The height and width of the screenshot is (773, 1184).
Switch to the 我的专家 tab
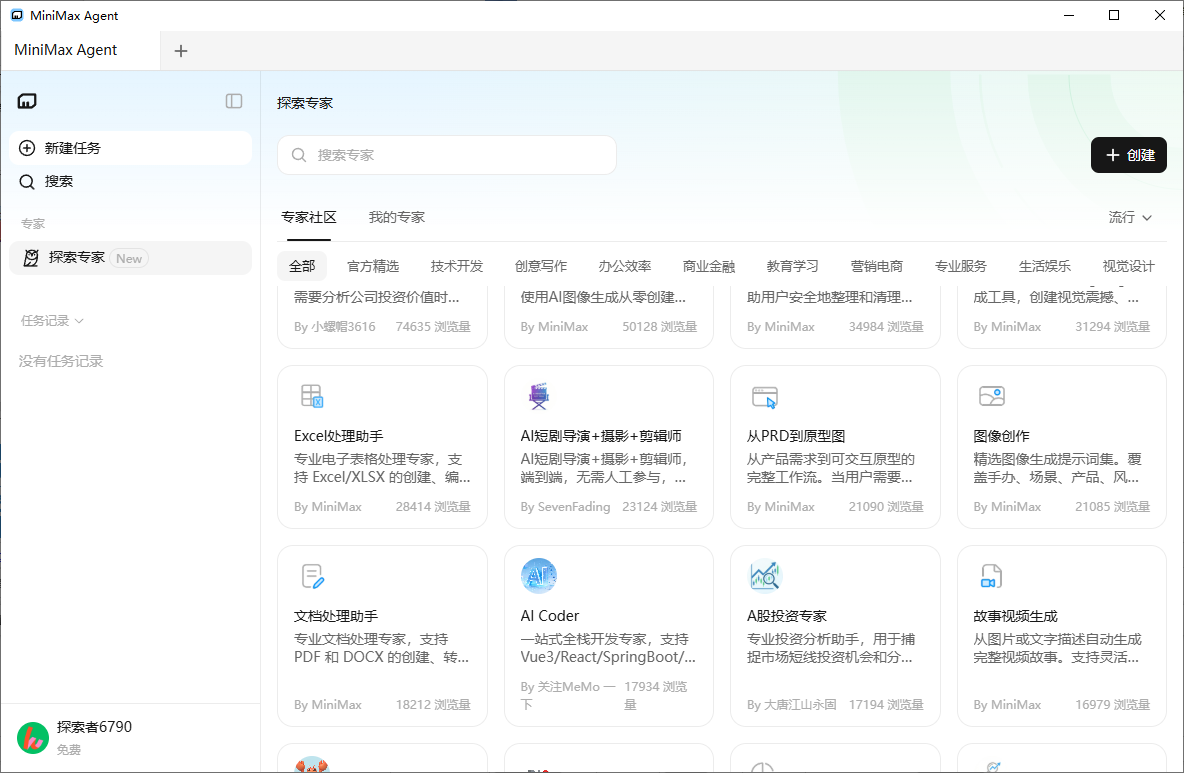(x=396, y=217)
